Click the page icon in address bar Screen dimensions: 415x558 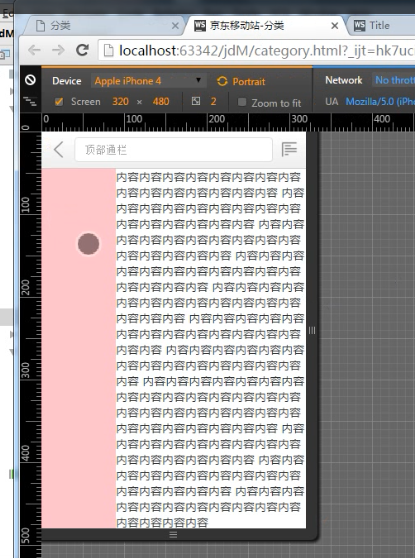(109, 51)
